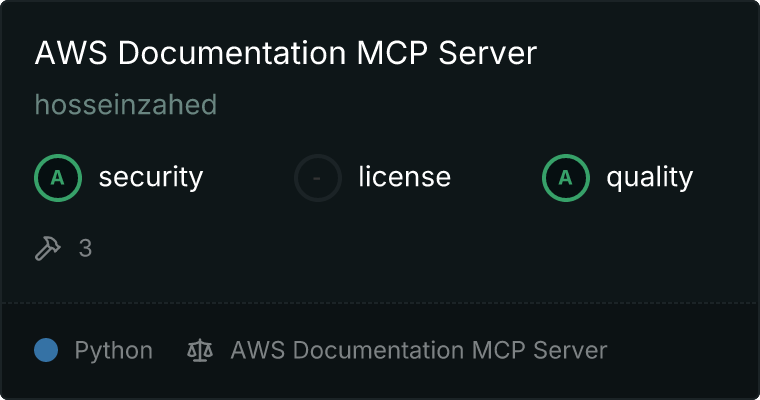
Task: Click the balance scales license icon
Action: [x=200, y=351]
